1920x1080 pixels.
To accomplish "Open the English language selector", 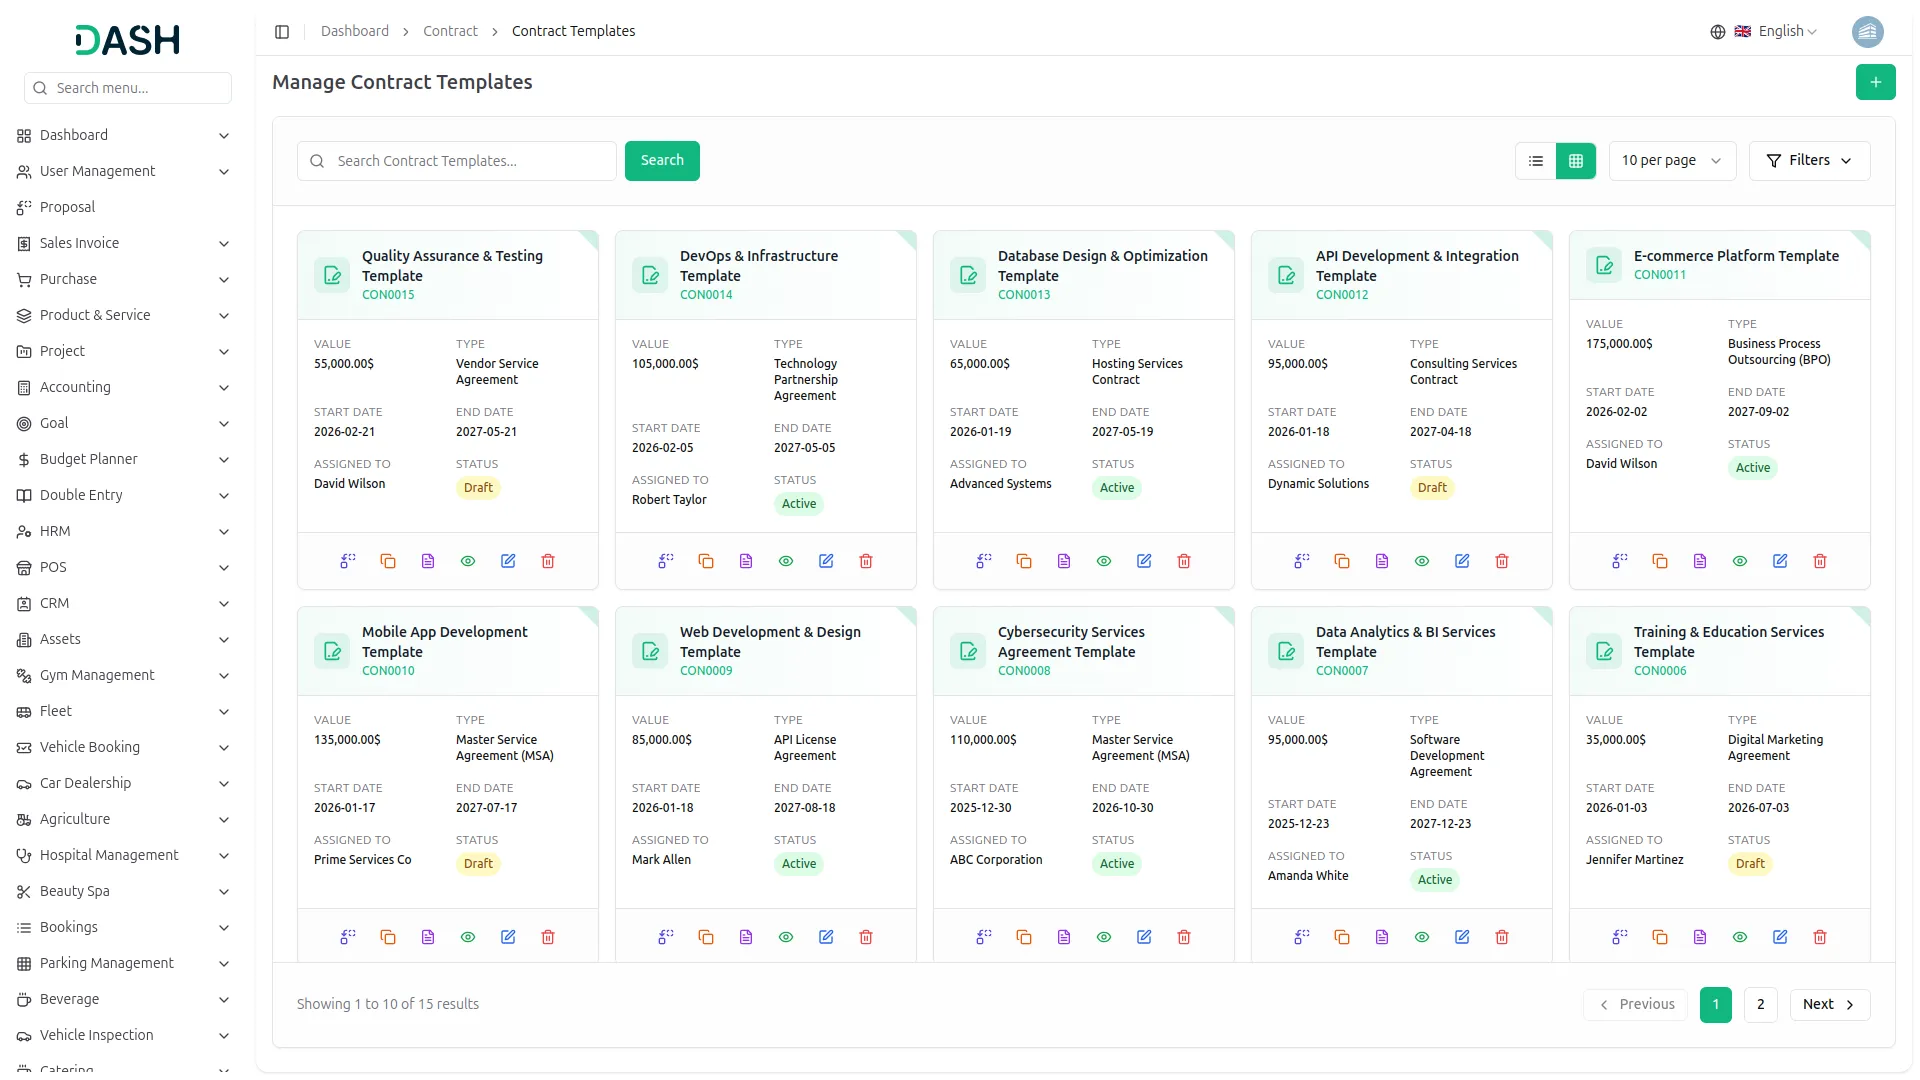I will point(1780,31).
